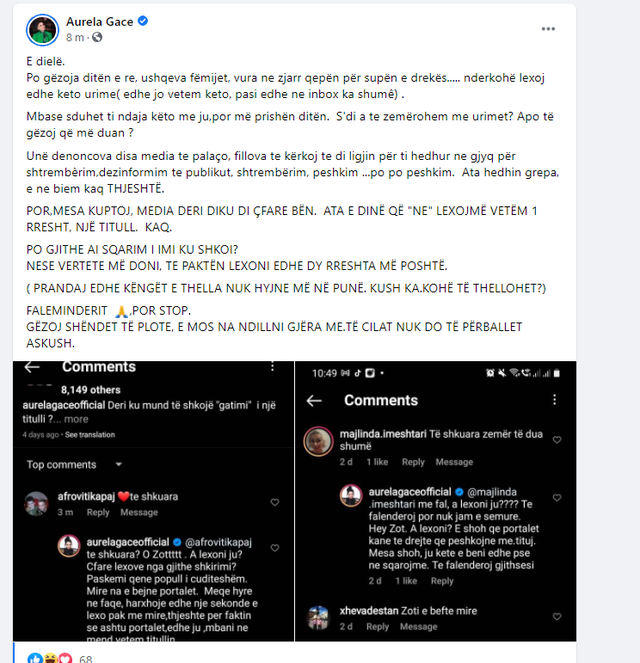Like xhevadestan's comment with the heart

point(557,616)
